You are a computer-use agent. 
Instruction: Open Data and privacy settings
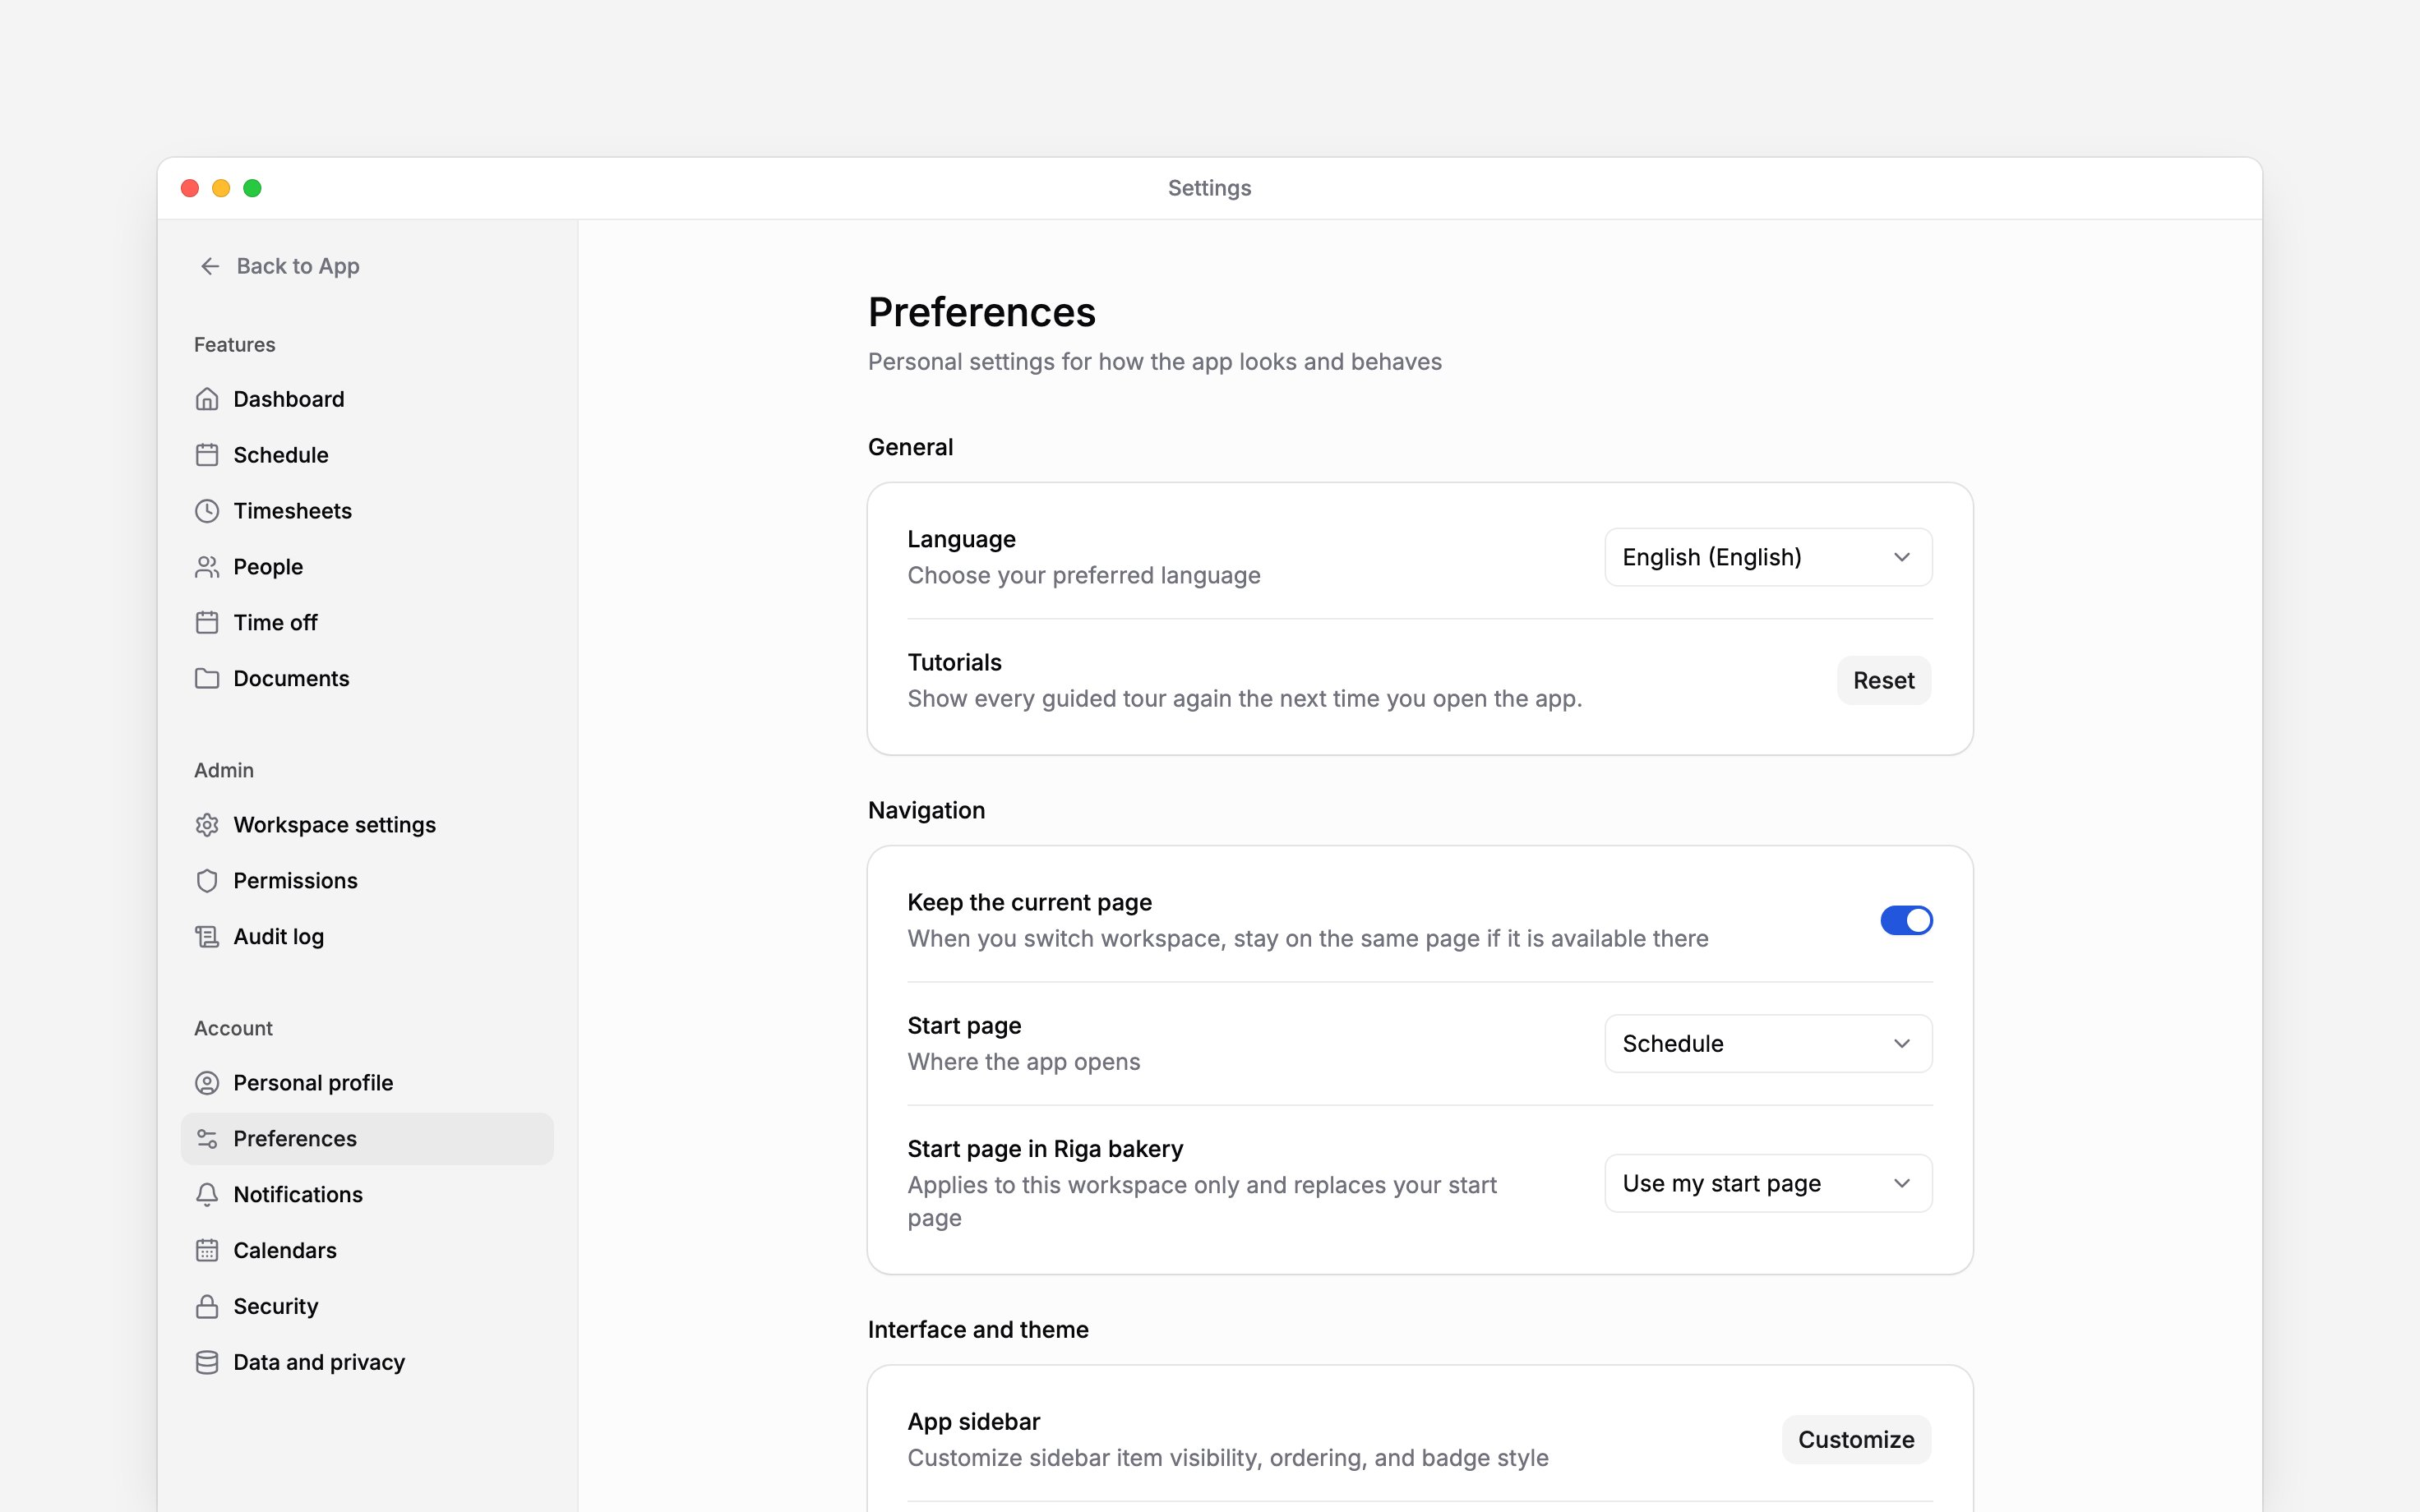367,1363
